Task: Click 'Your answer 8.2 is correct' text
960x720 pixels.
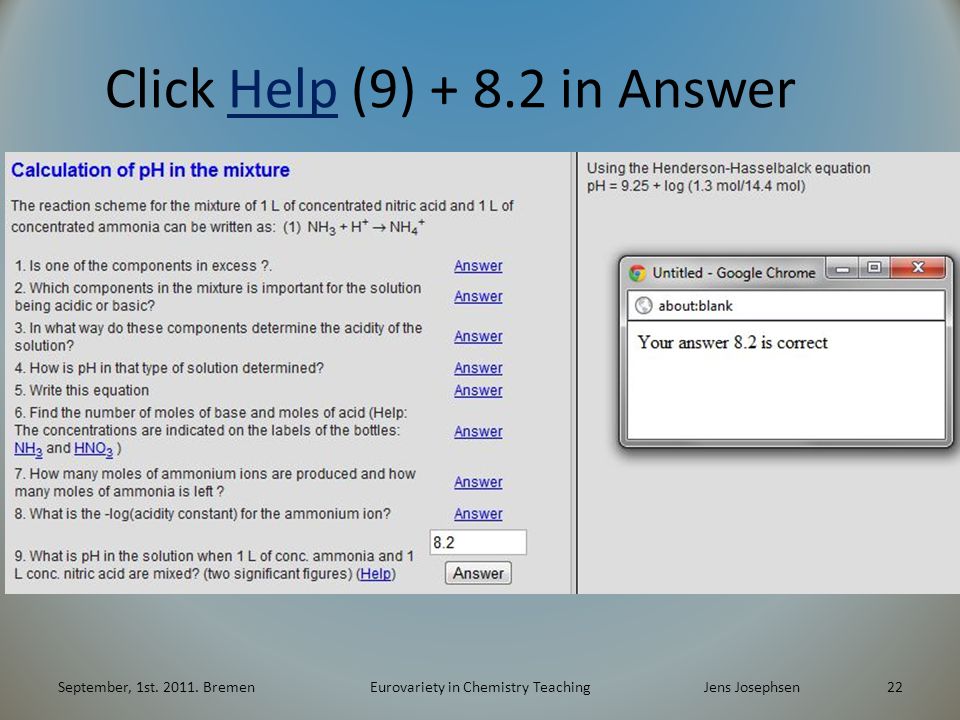Action: (x=732, y=342)
